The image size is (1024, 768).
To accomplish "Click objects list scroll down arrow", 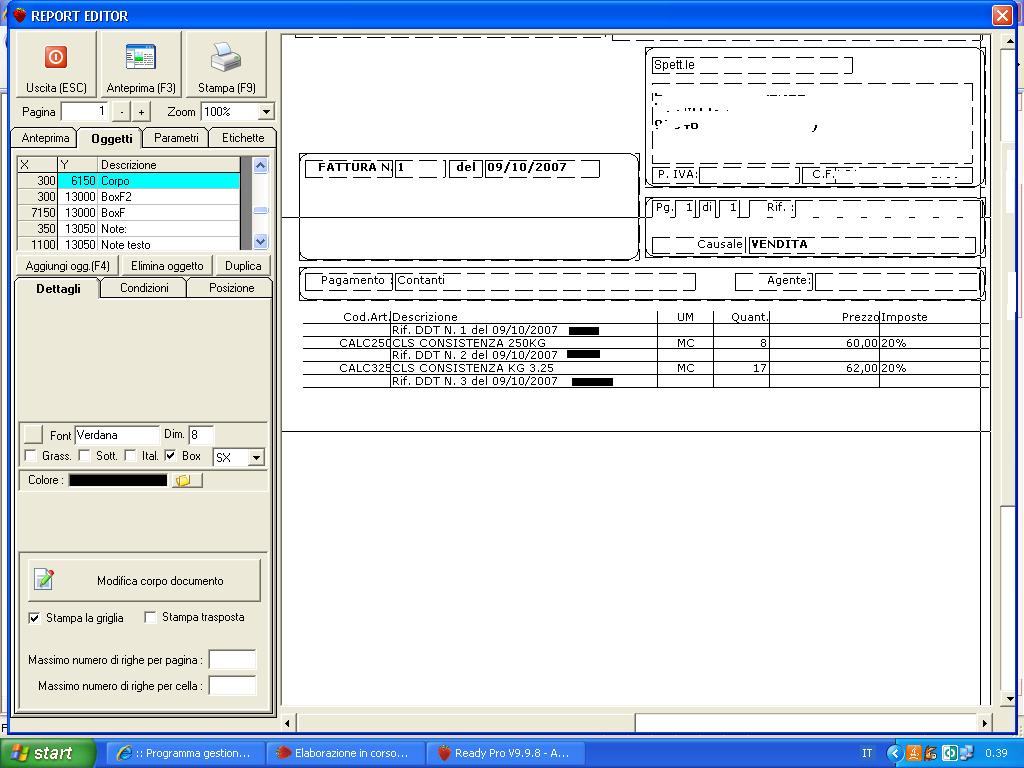I will pos(261,242).
